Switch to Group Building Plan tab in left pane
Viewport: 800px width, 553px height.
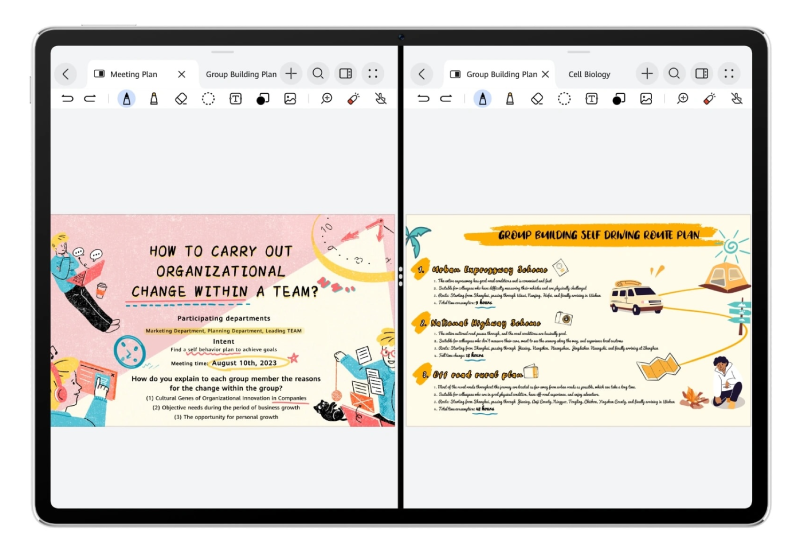pyautogui.click(x=240, y=74)
